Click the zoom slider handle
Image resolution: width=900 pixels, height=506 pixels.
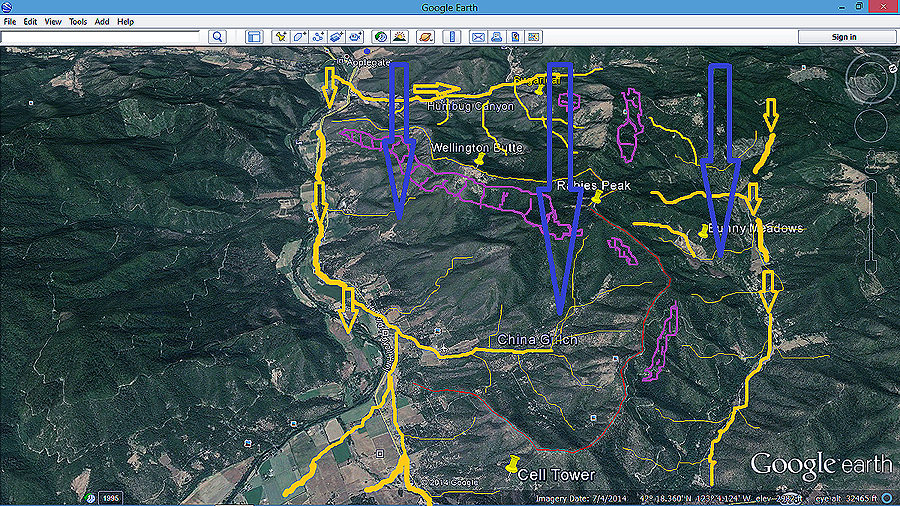point(871,228)
